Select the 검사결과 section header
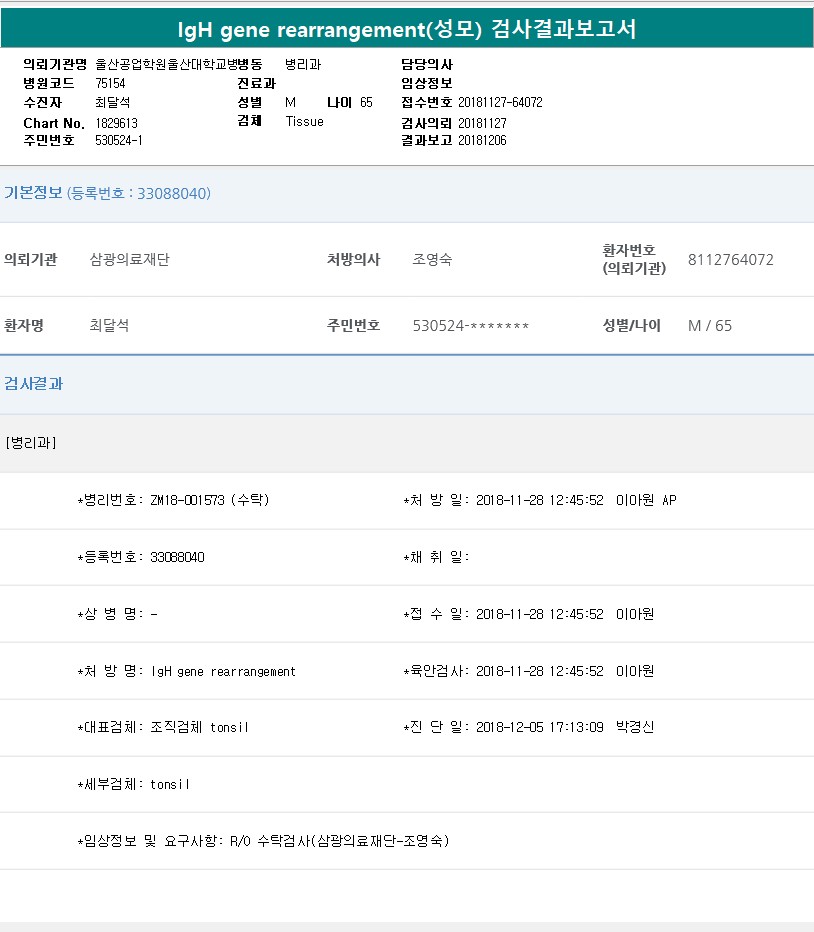 pyautogui.click(x=33, y=383)
